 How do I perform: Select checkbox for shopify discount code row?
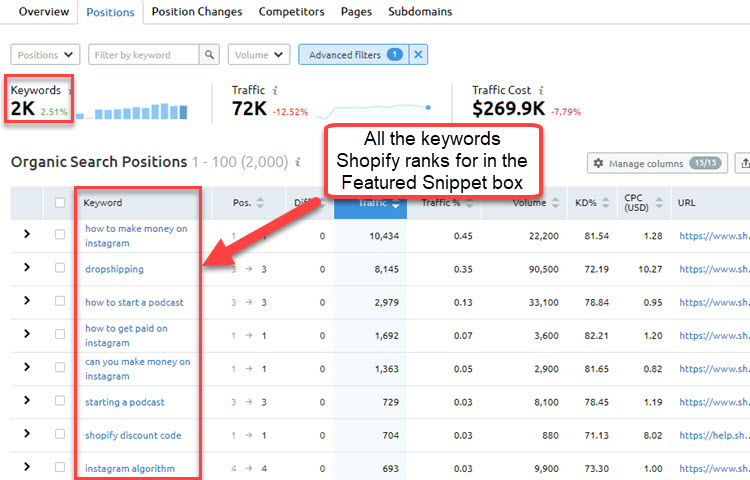[60, 435]
